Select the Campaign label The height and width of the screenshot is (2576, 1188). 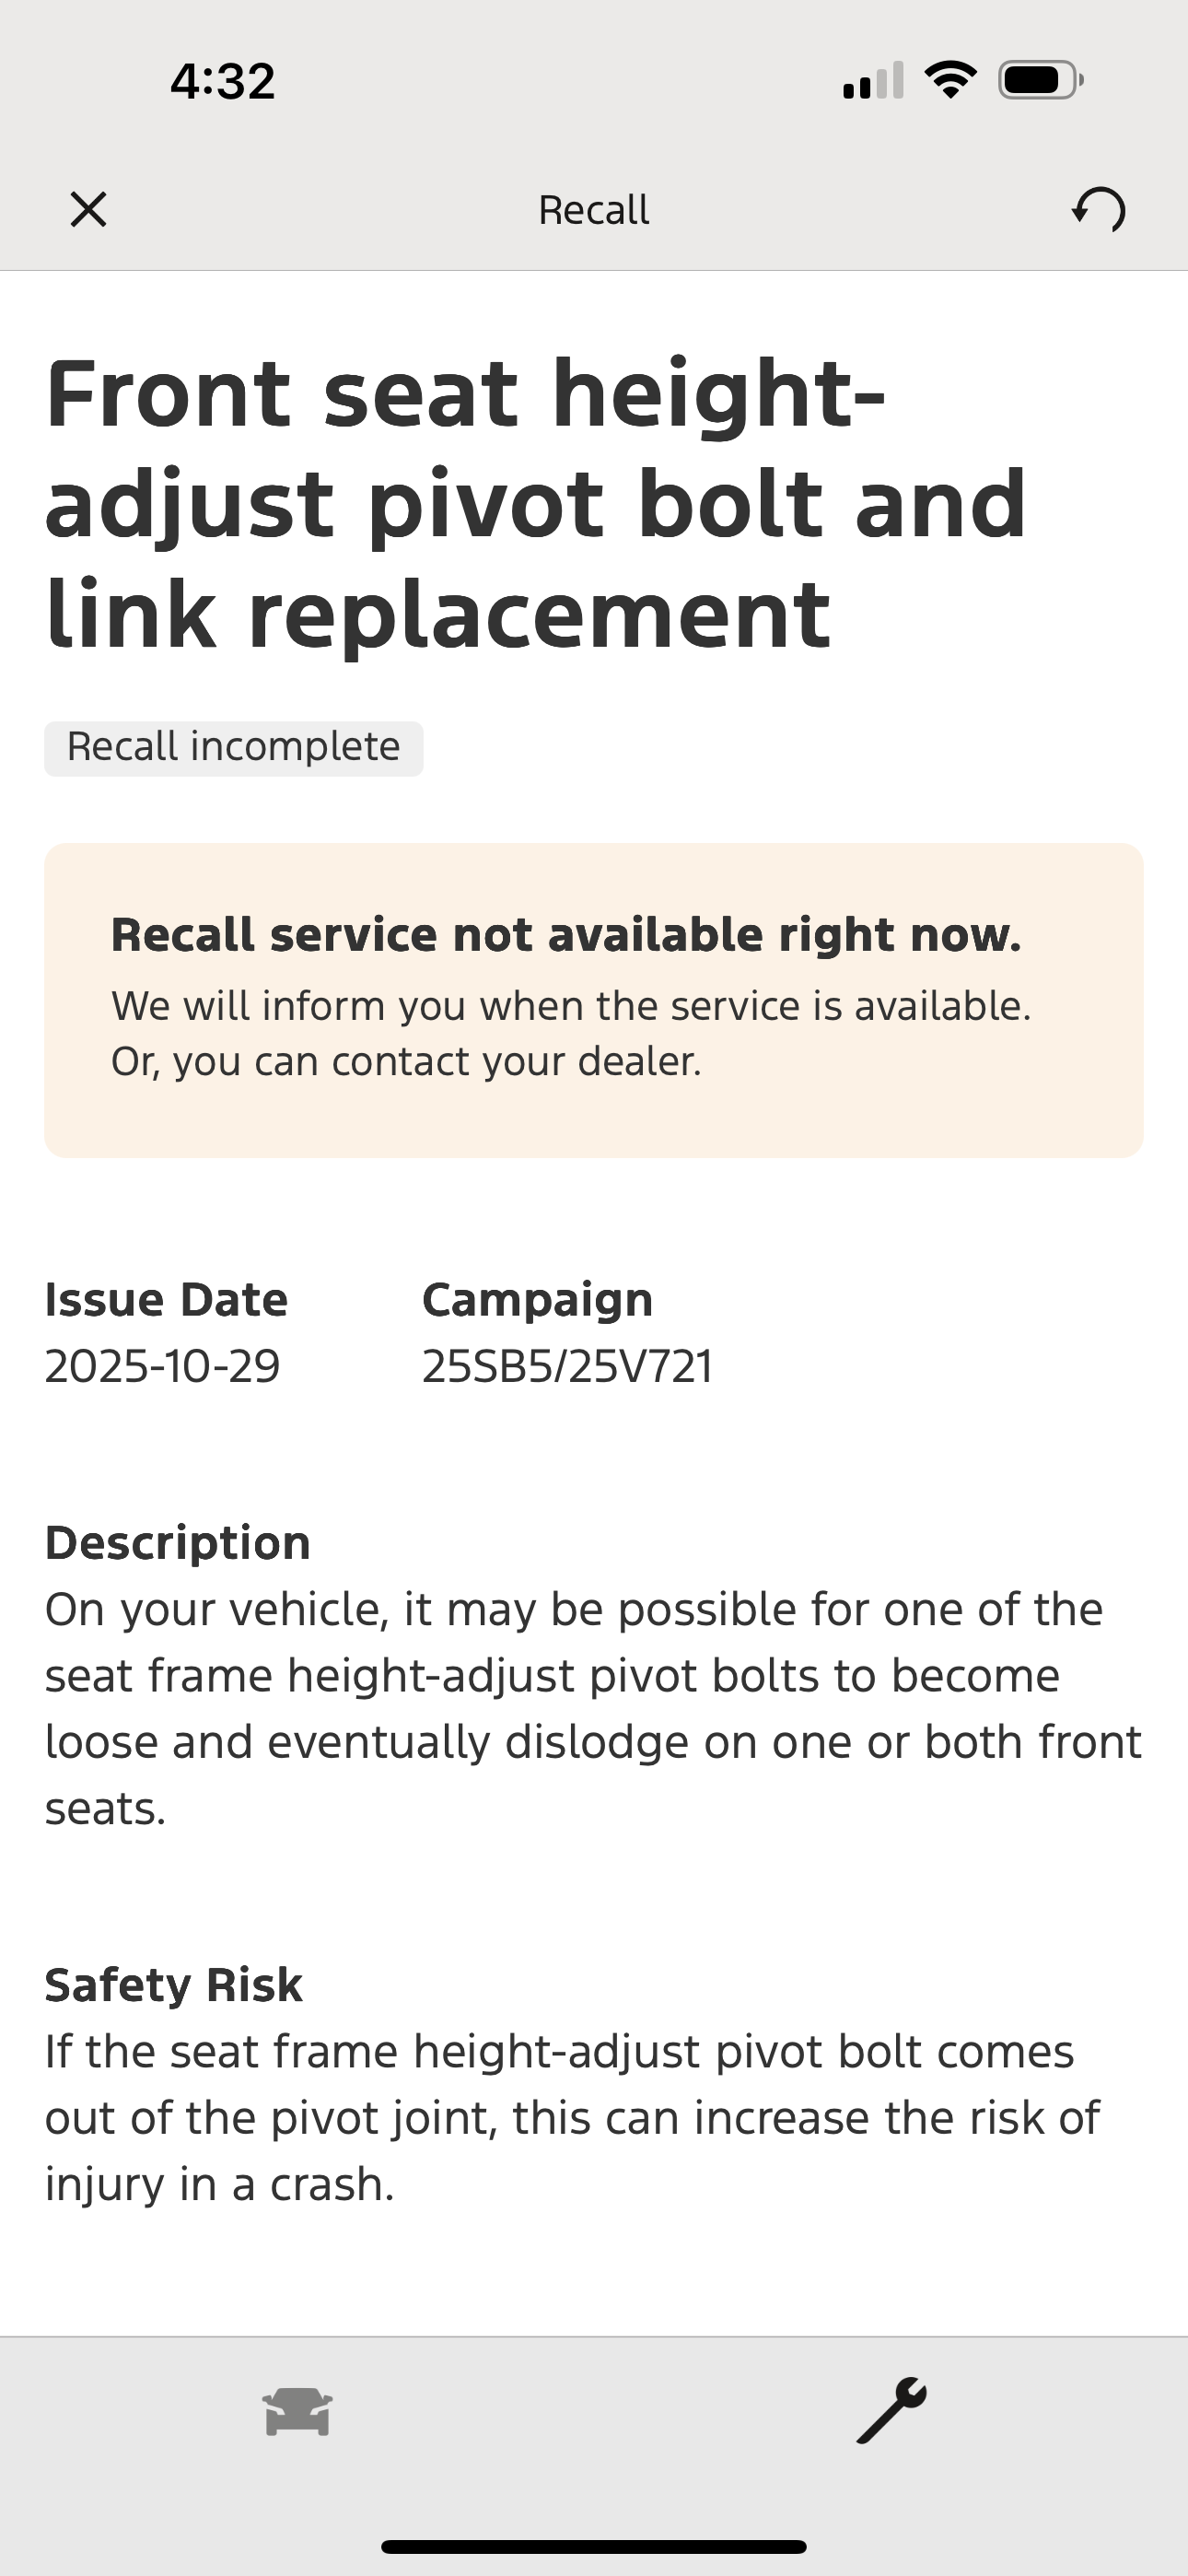537,1300
